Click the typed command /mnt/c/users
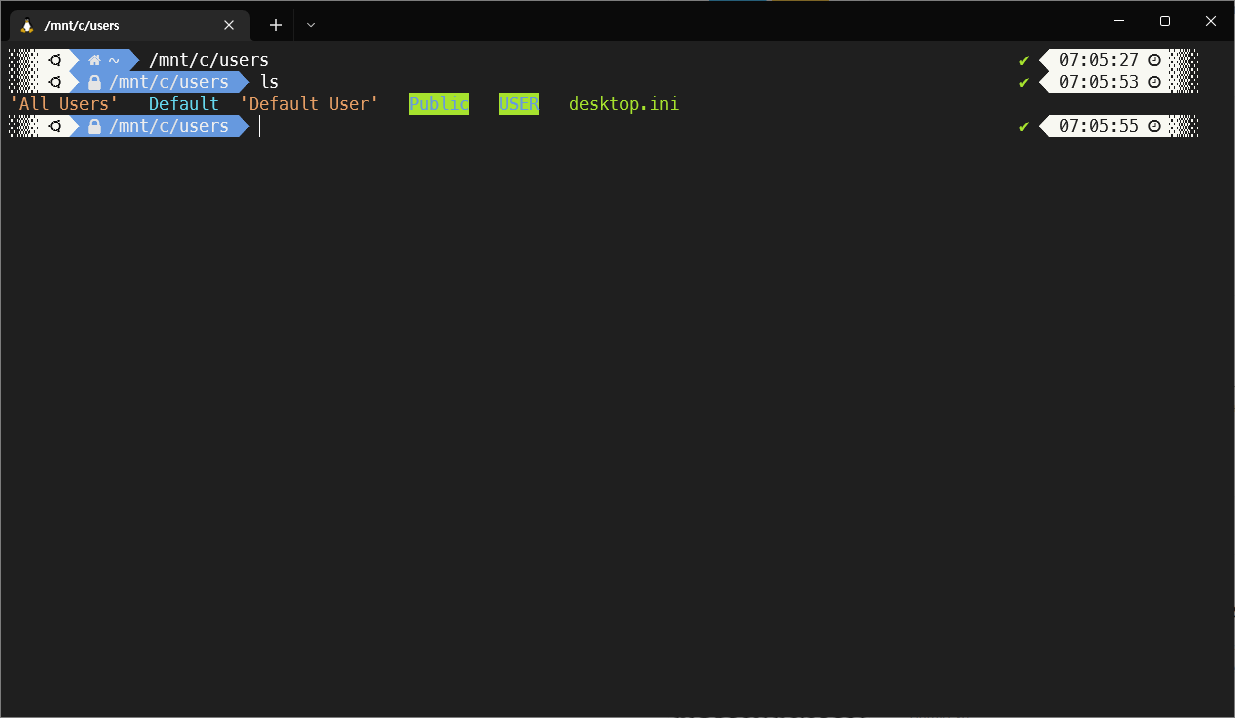The width and height of the screenshot is (1235, 718). click(209, 60)
